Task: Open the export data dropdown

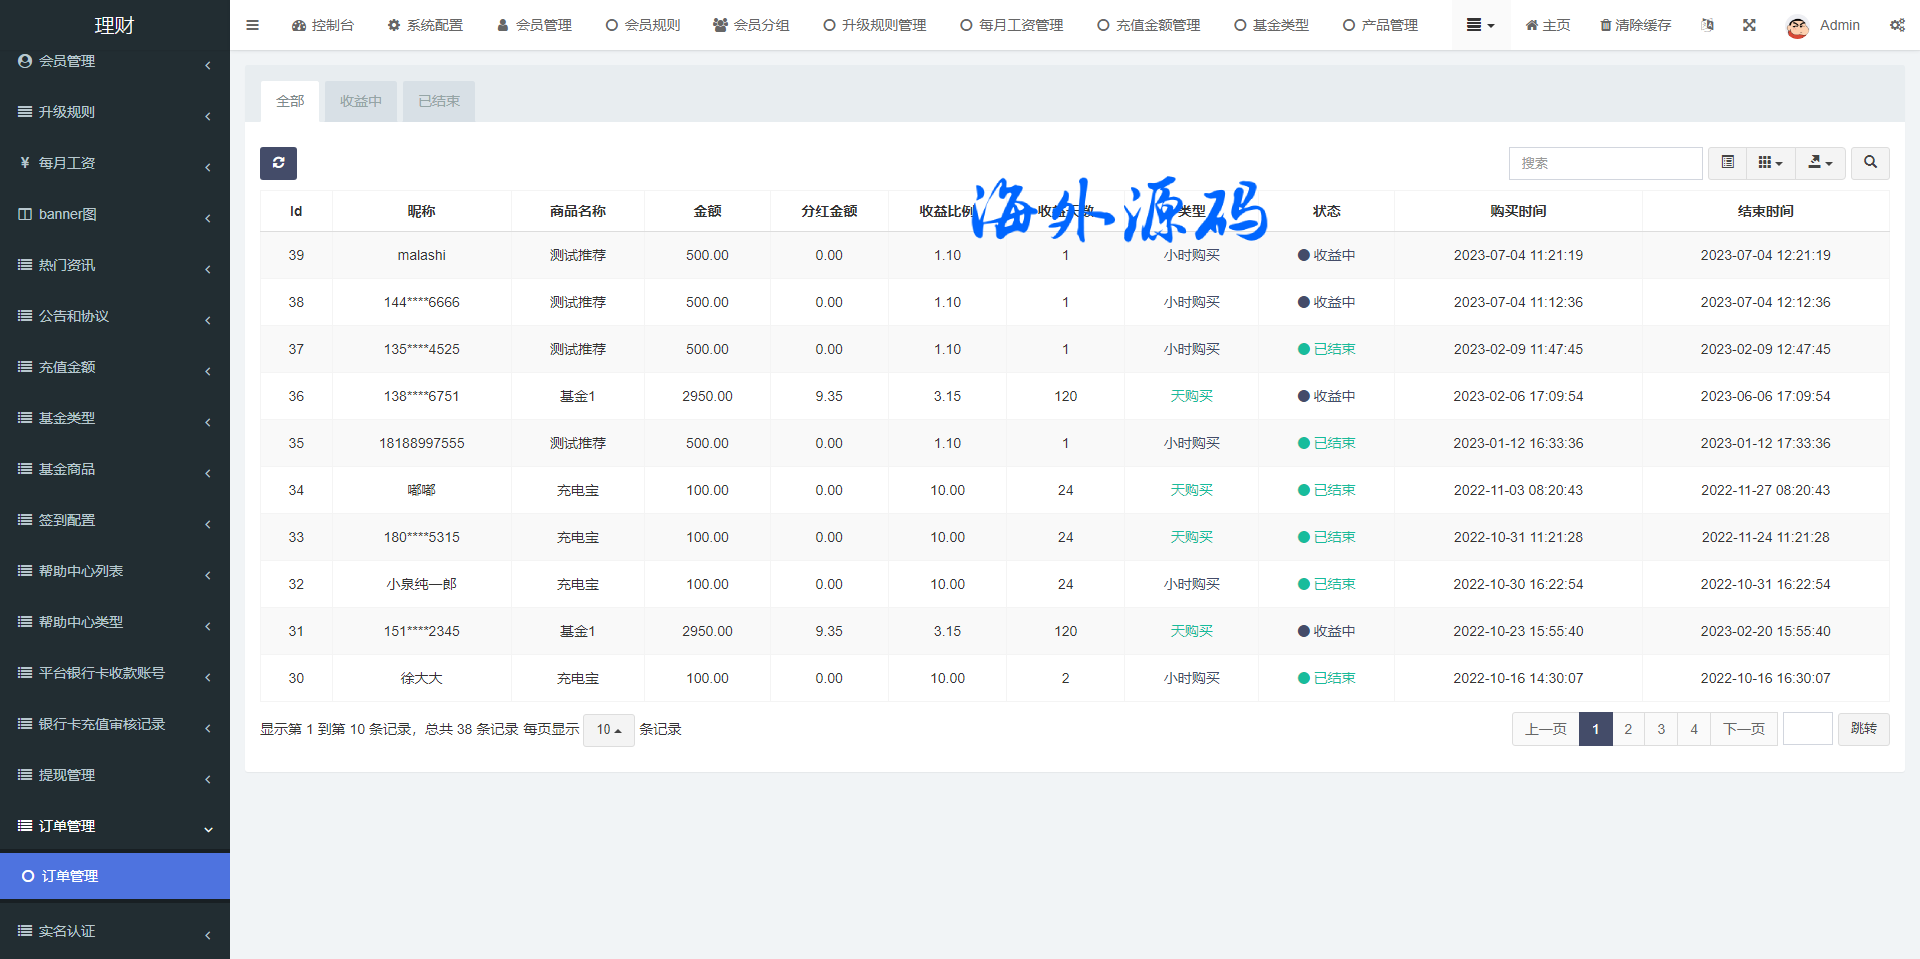Action: click(x=1820, y=163)
